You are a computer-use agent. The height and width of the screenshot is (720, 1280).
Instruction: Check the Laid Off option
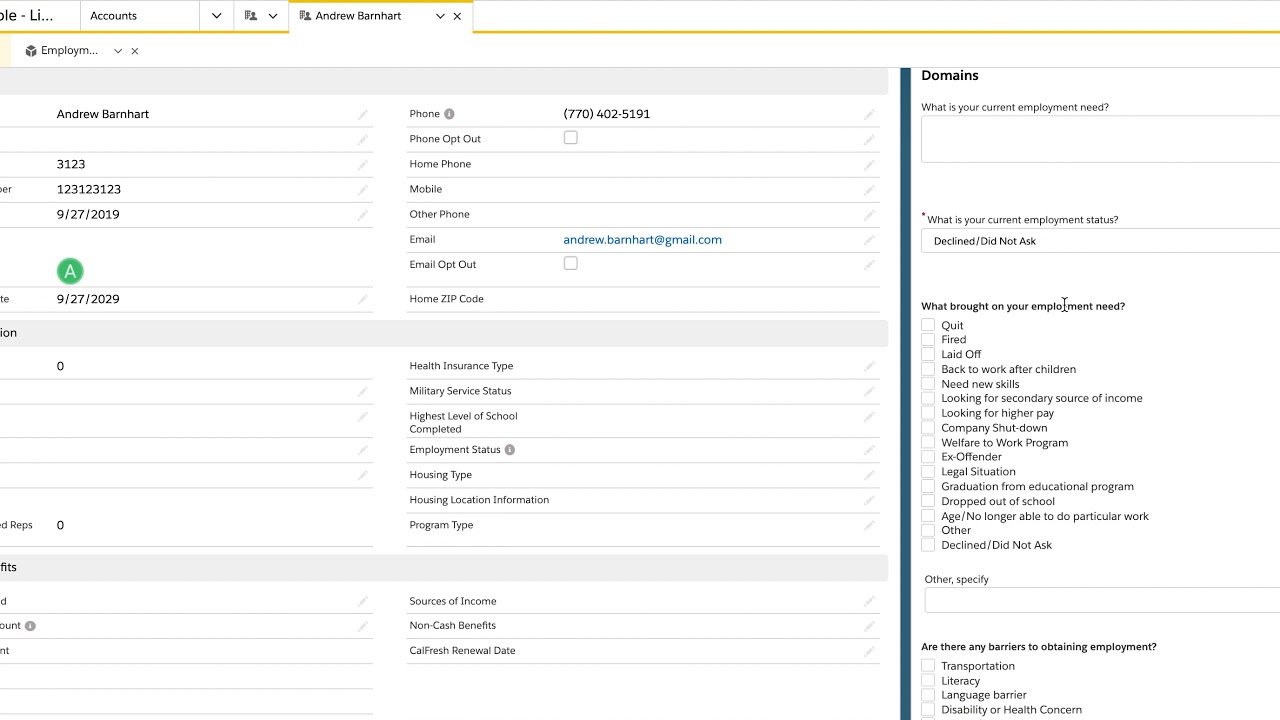[928, 354]
